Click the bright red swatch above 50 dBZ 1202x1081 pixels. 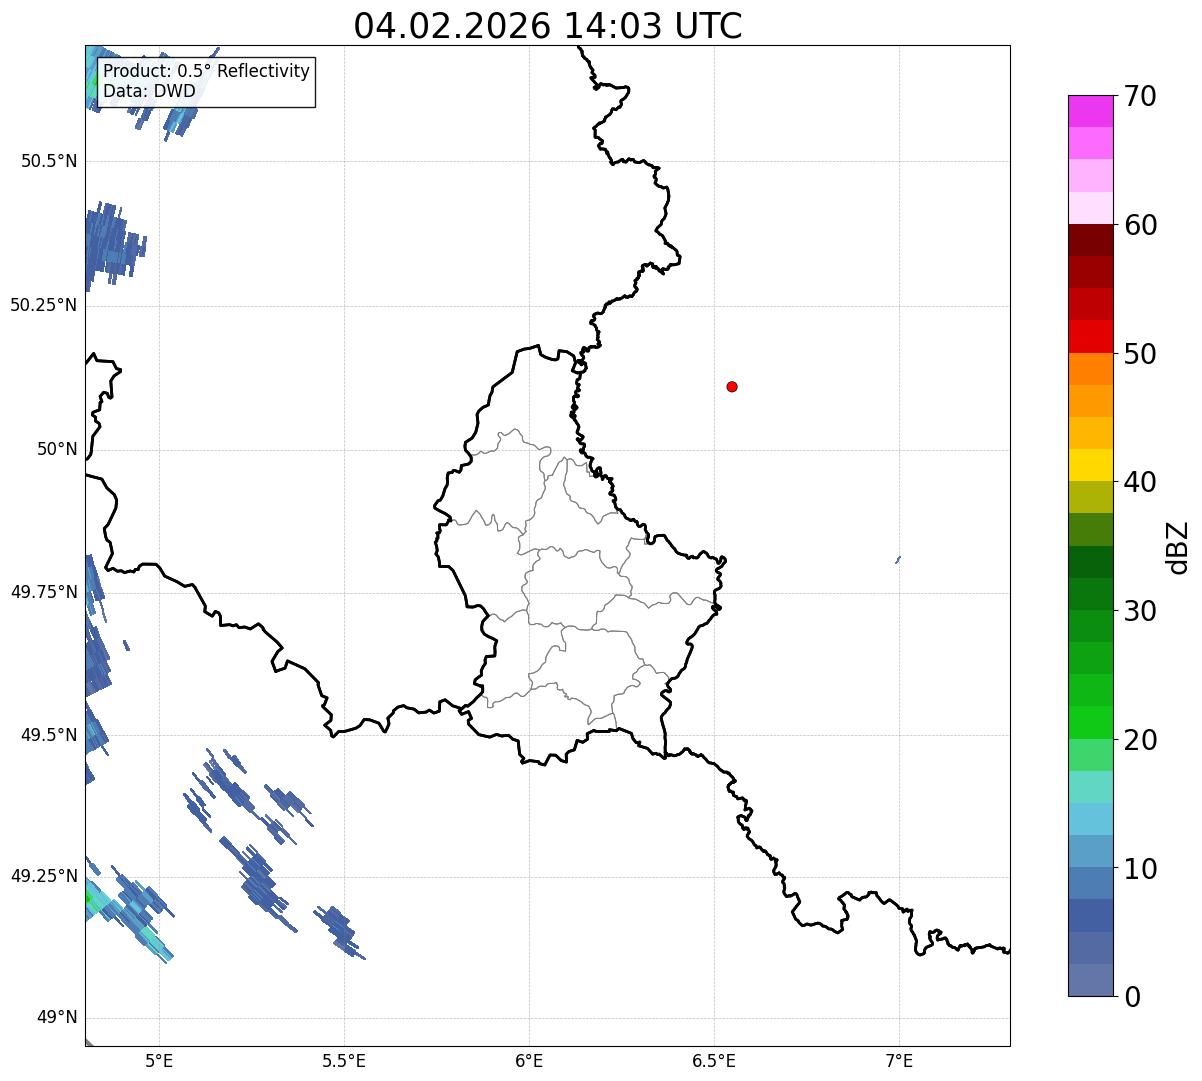pos(1090,337)
